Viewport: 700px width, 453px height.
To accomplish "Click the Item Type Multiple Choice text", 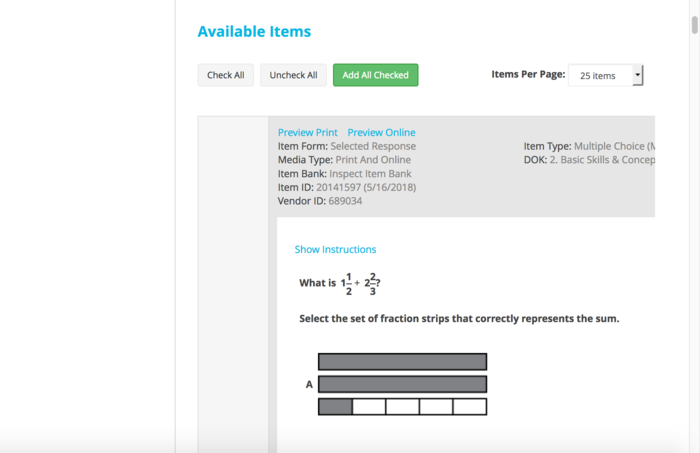I will coord(588,146).
